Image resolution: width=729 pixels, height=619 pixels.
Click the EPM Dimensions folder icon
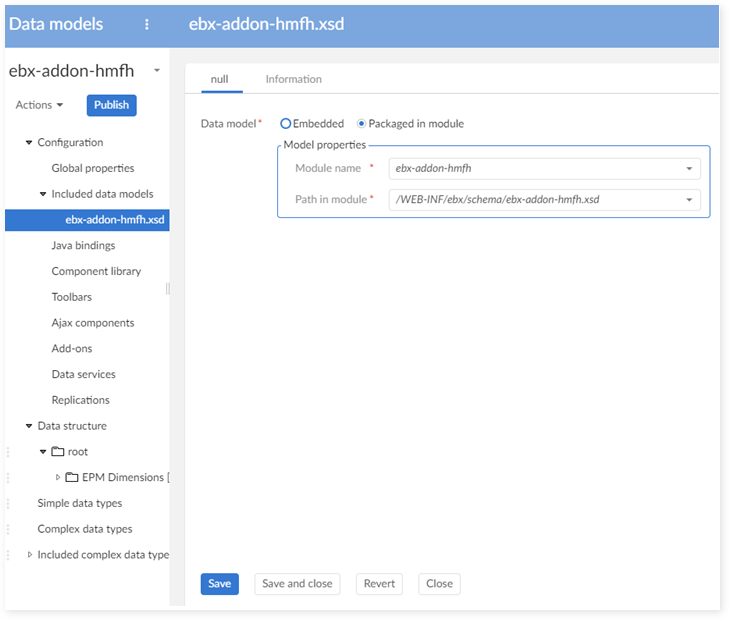72,478
